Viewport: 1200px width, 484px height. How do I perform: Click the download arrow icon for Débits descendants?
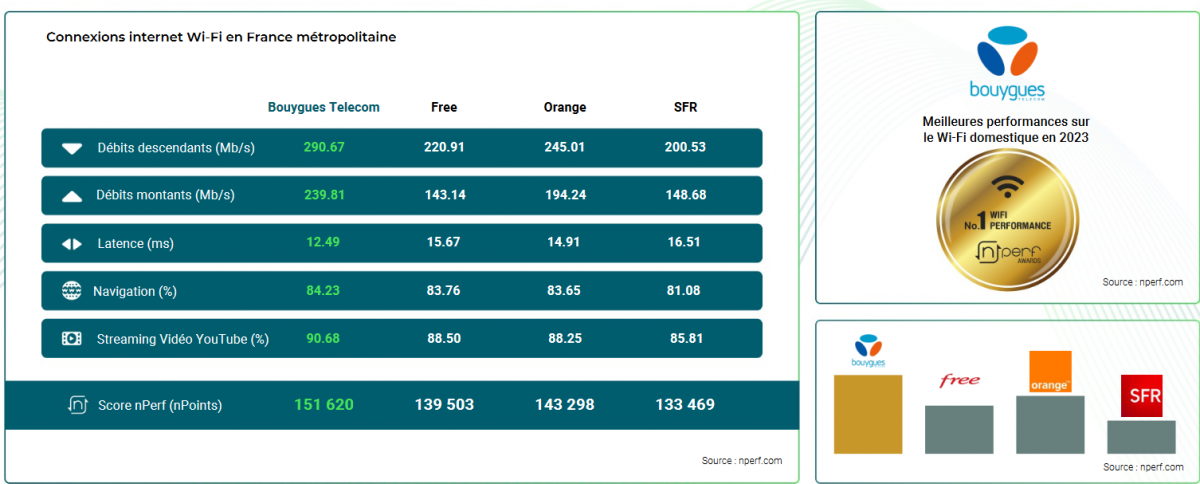pos(72,148)
